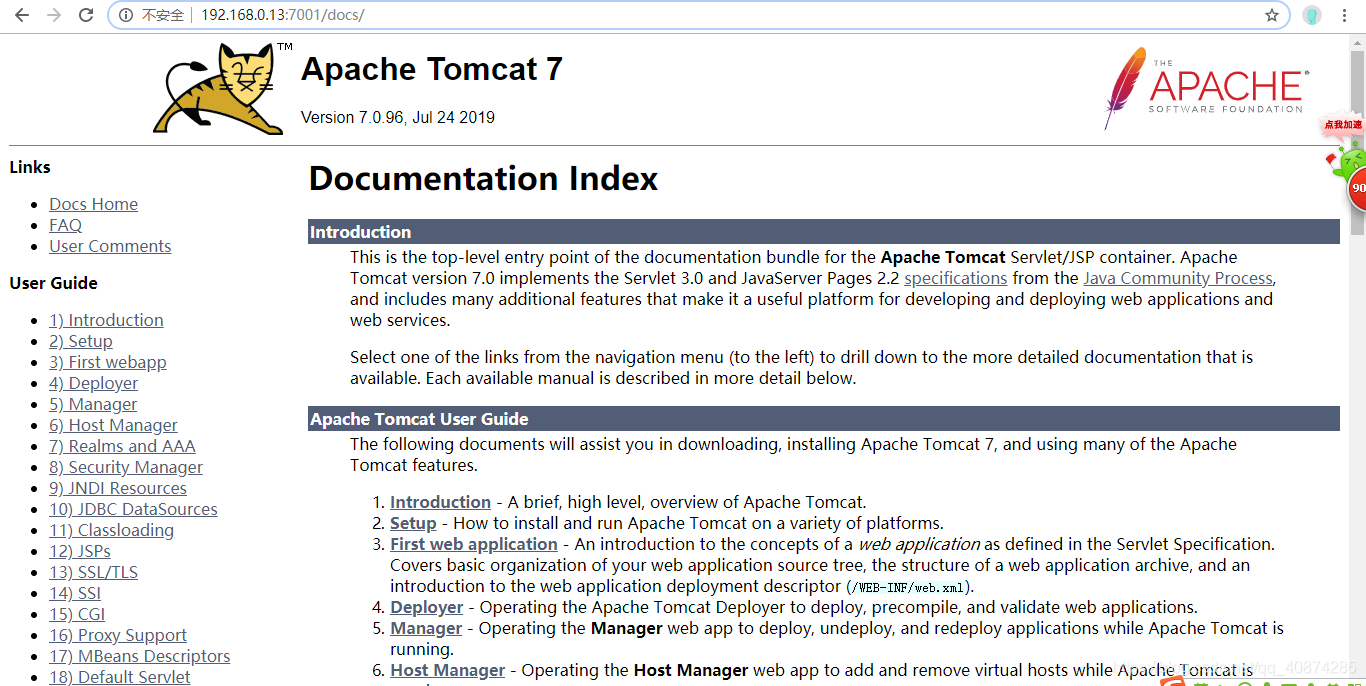Open the browser profile avatar icon
The height and width of the screenshot is (686, 1366).
pos(1312,15)
